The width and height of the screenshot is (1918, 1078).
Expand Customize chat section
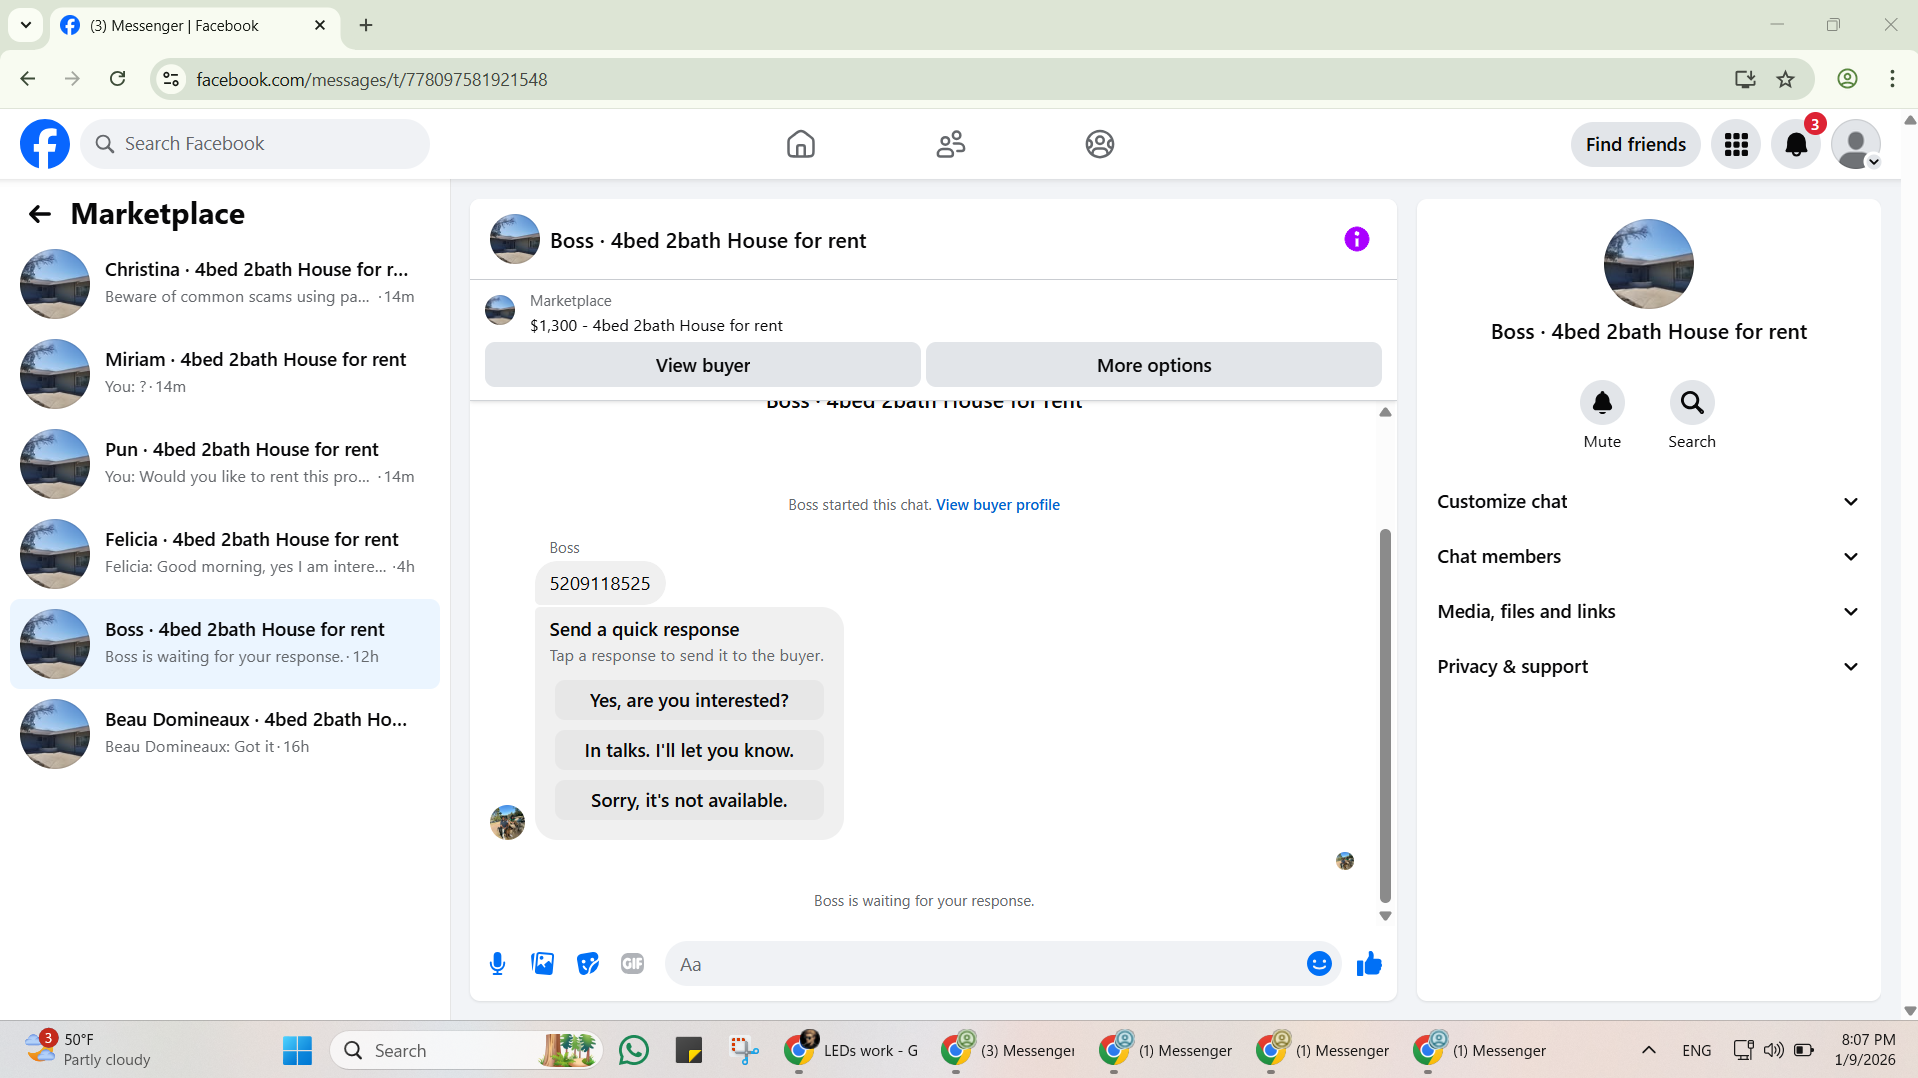click(x=1648, y=502)
